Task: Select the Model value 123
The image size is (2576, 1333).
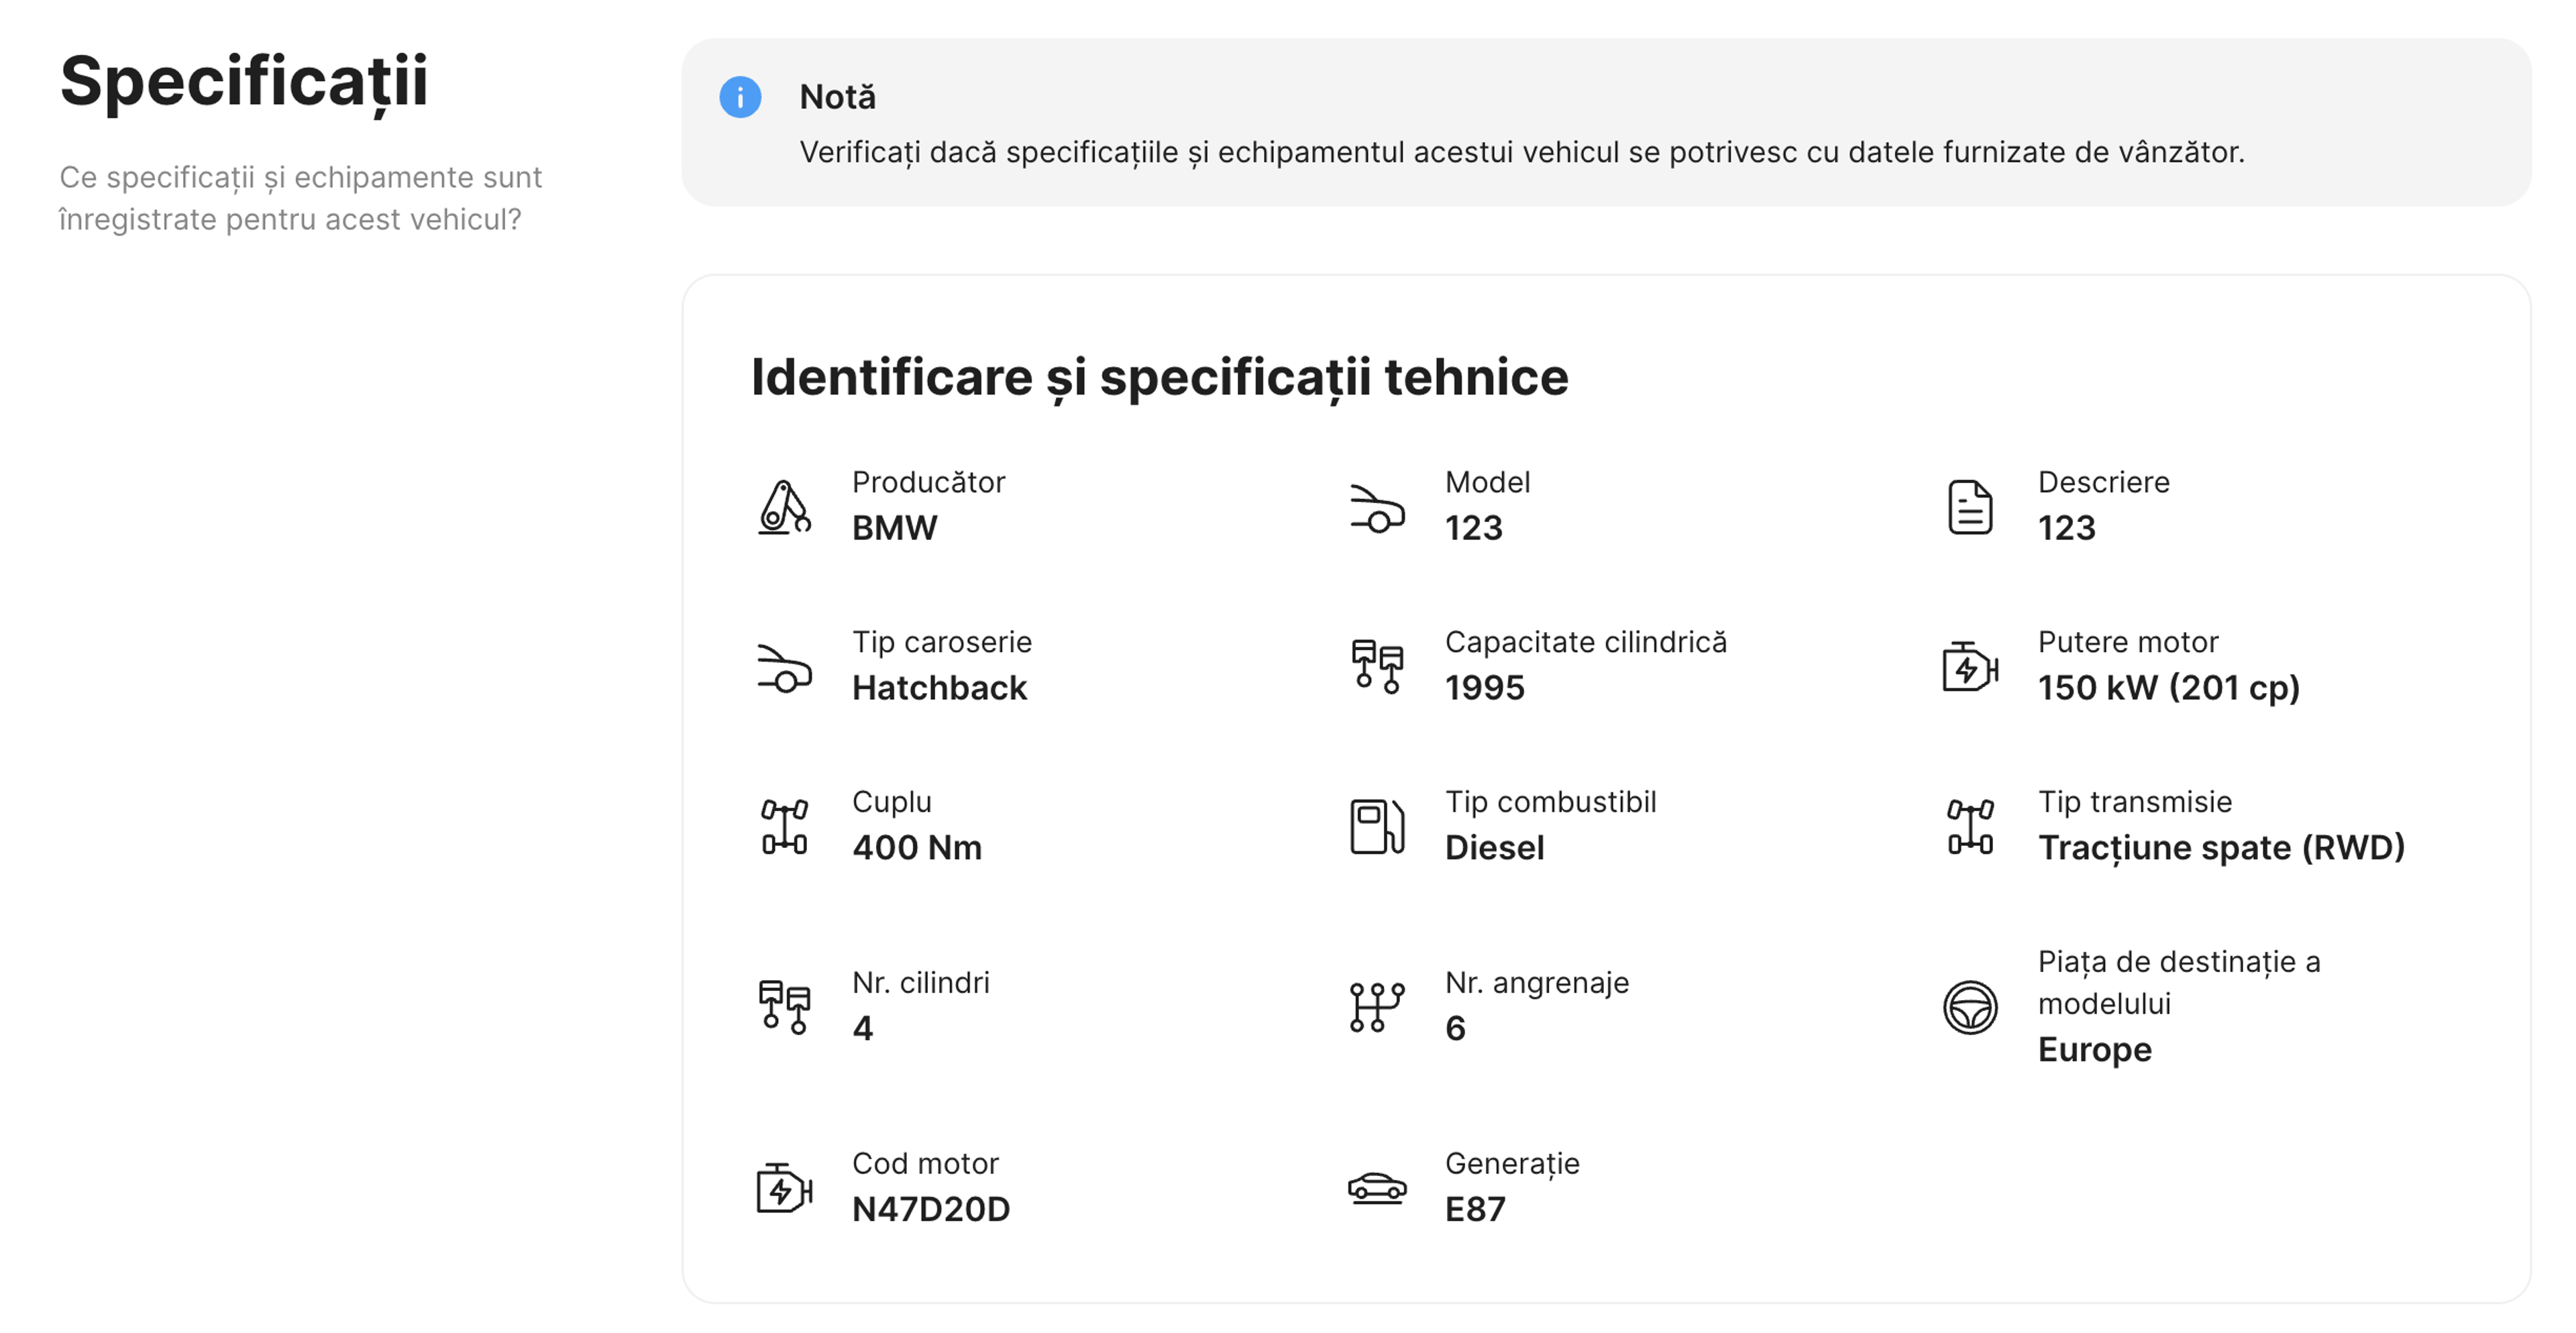Action: (x=1473, y=528)
